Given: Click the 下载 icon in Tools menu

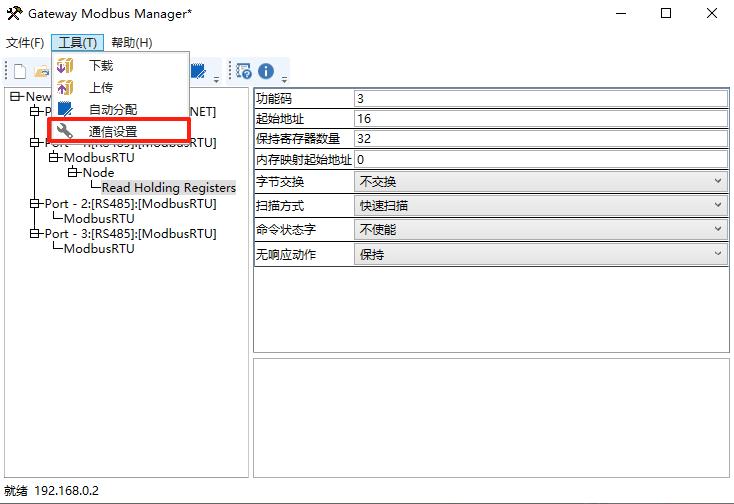Looking at the screenshot, I should [65, 66].
